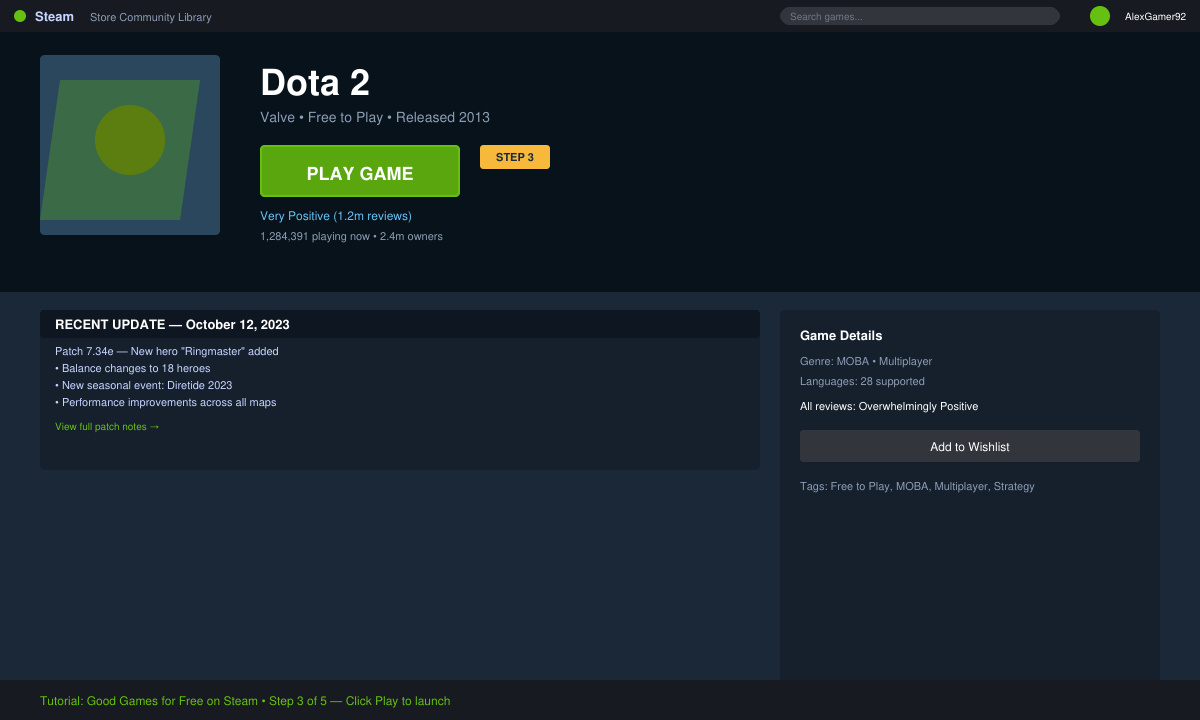Click the Steam brand name
Image resolution: width=1200 pixels, height=720 pixels.
coord(54,16)
